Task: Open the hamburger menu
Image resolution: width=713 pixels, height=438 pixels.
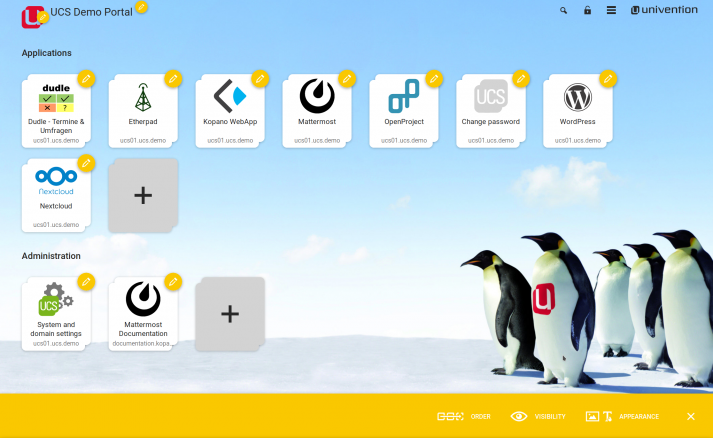Action: 611,10
